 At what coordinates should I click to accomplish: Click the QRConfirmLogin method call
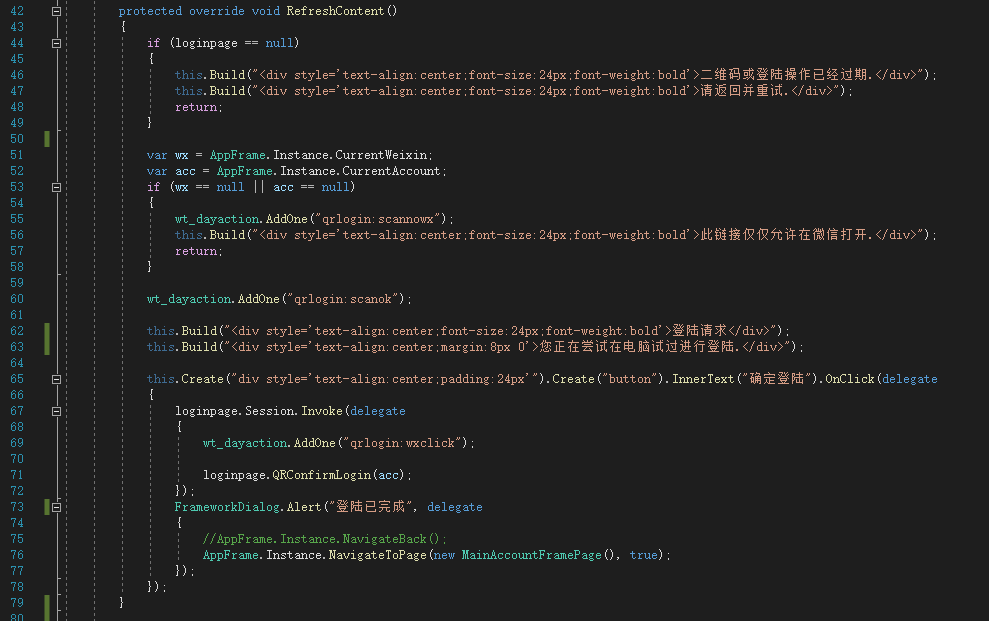[321, 475]
